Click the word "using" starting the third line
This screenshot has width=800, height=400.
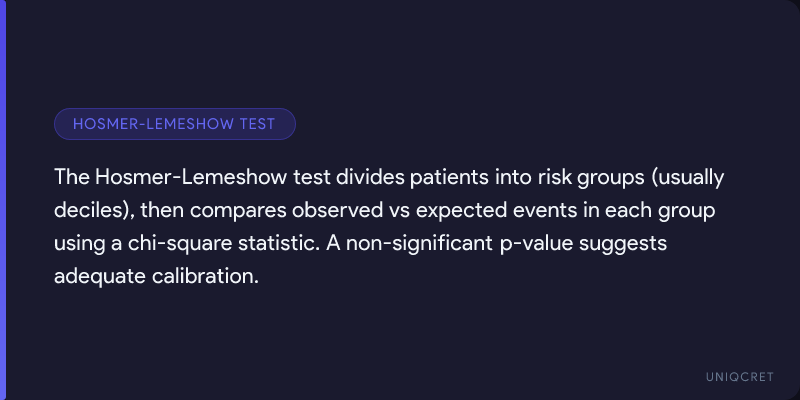(x=79, y=244)
